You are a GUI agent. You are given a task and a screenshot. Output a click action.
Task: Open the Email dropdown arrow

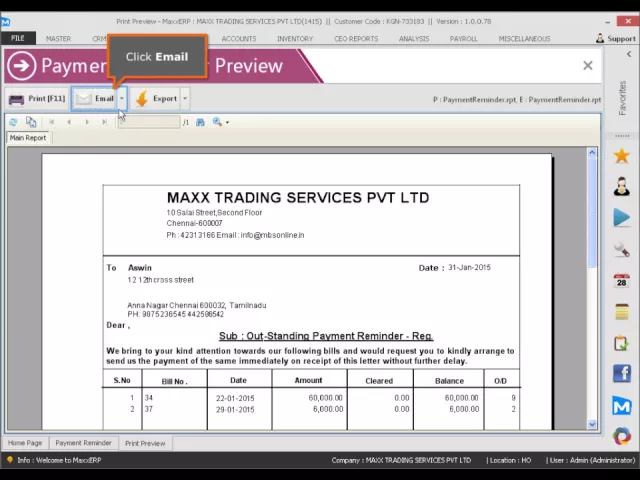(x=122, y=99)
